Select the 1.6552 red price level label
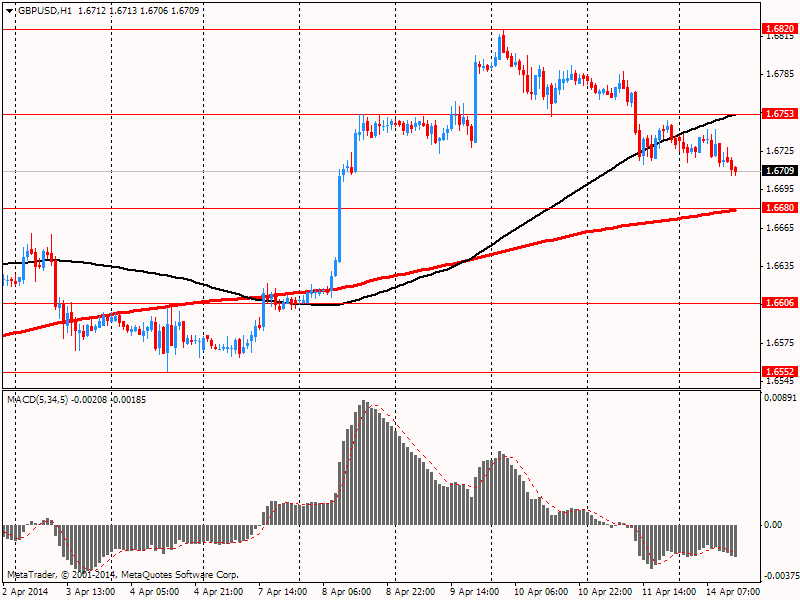The height and width of the screenshot is (600, 800). pos(779,371)
